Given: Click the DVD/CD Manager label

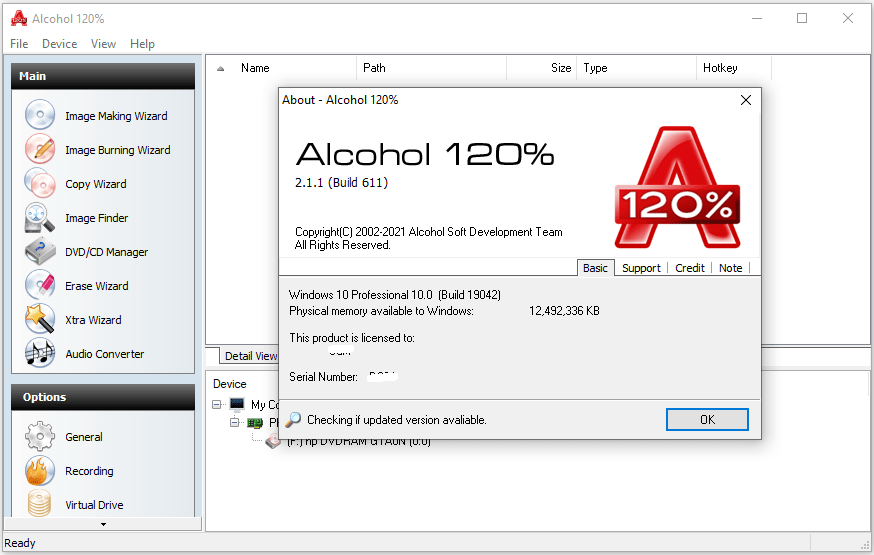Looking at the screenshot, I should tap(106, 252).
